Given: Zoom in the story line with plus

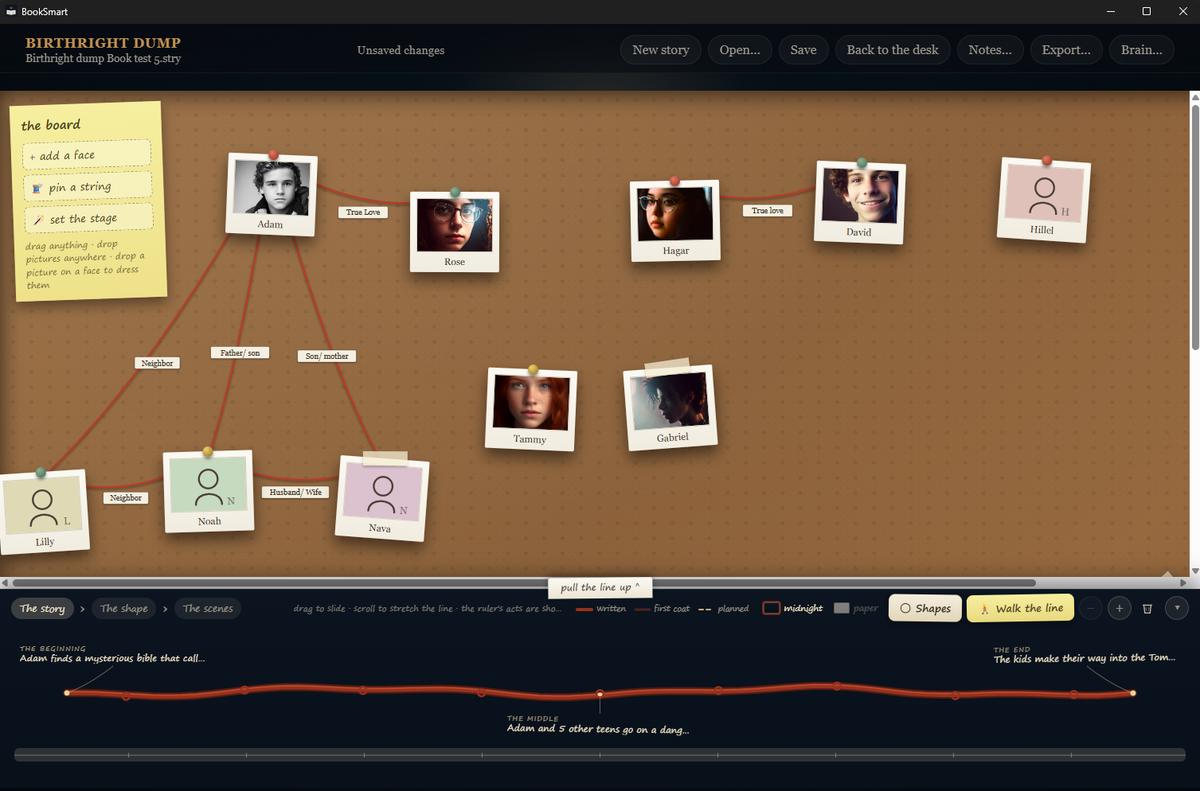Looking at the screenshot, I should click(x=1119, y=608).
